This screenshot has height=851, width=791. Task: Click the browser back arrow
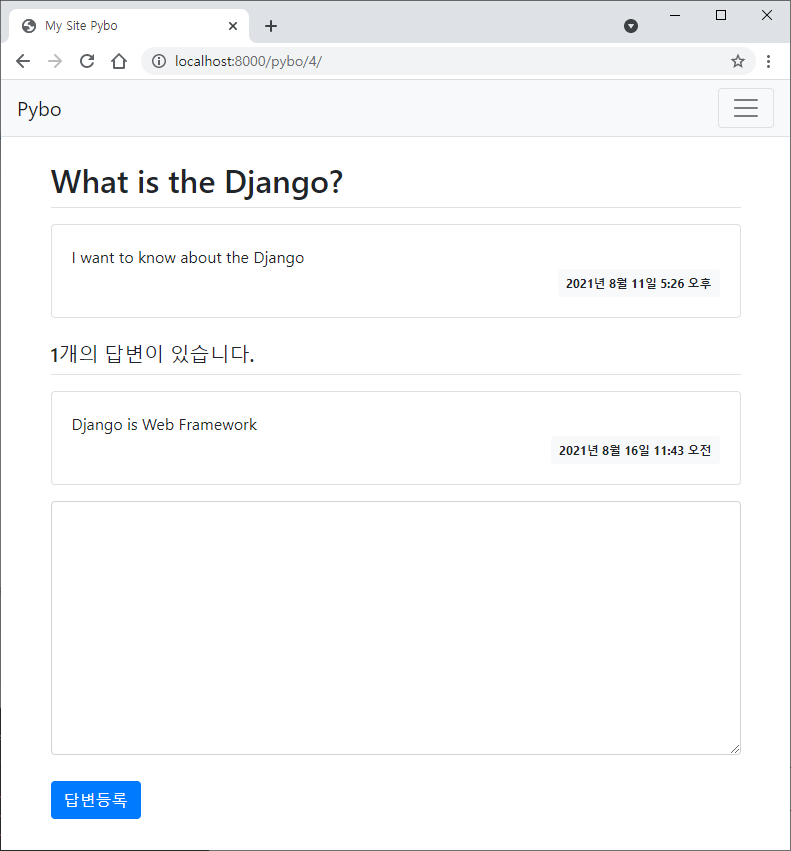pos(23,61)
